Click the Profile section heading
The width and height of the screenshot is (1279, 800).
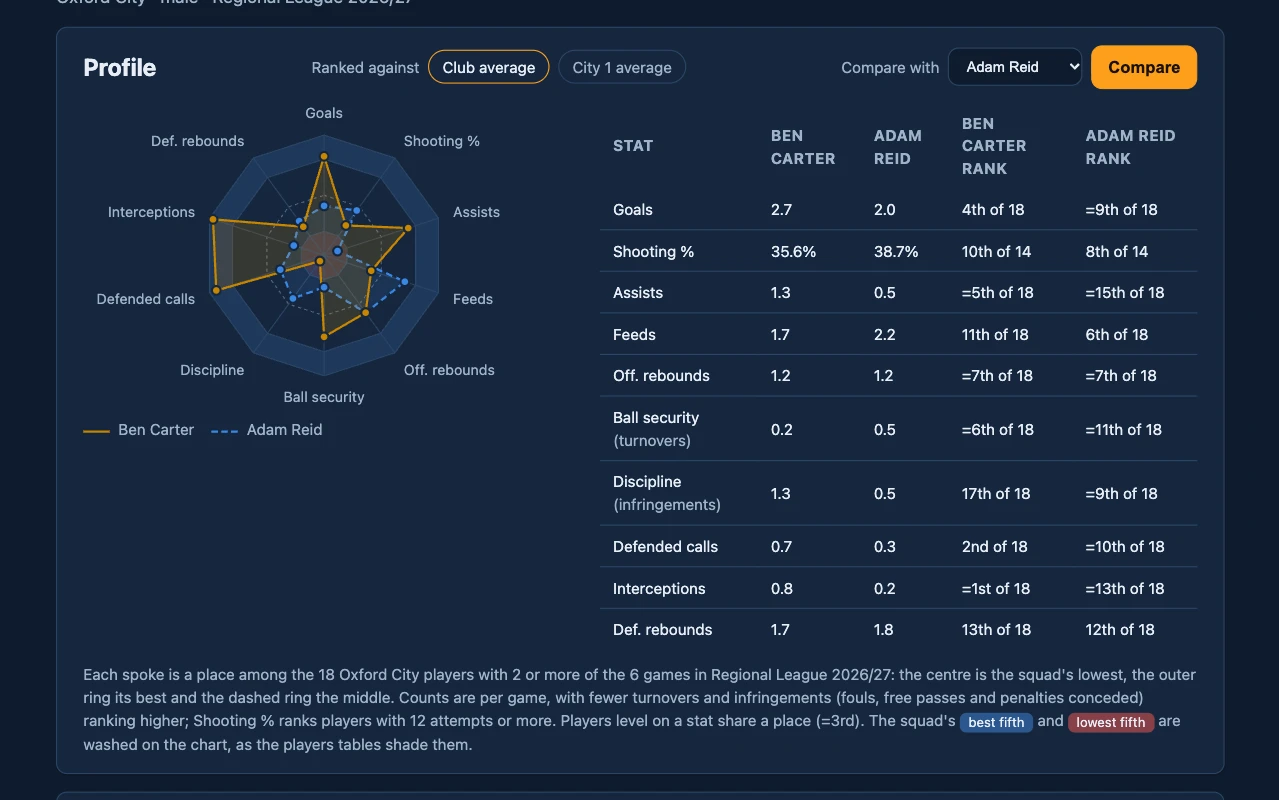(120, 68)
